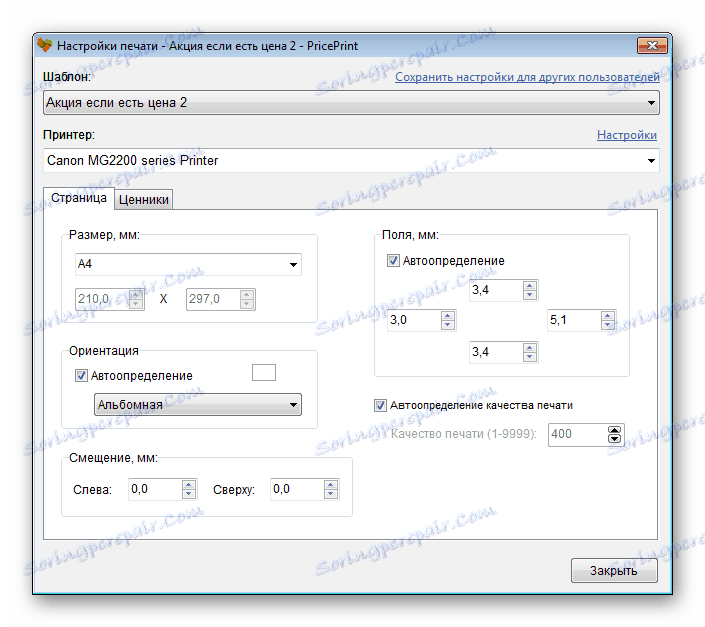The width and height of the screenshot is (705, 627).
Task: Increase the Слева offset value
Action: point(189,485)
